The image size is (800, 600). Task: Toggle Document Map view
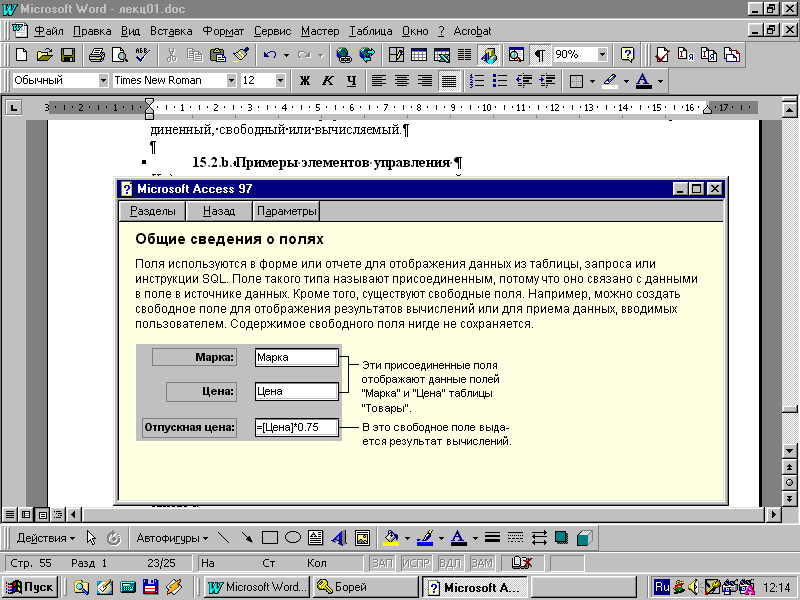tap(516, 55)
